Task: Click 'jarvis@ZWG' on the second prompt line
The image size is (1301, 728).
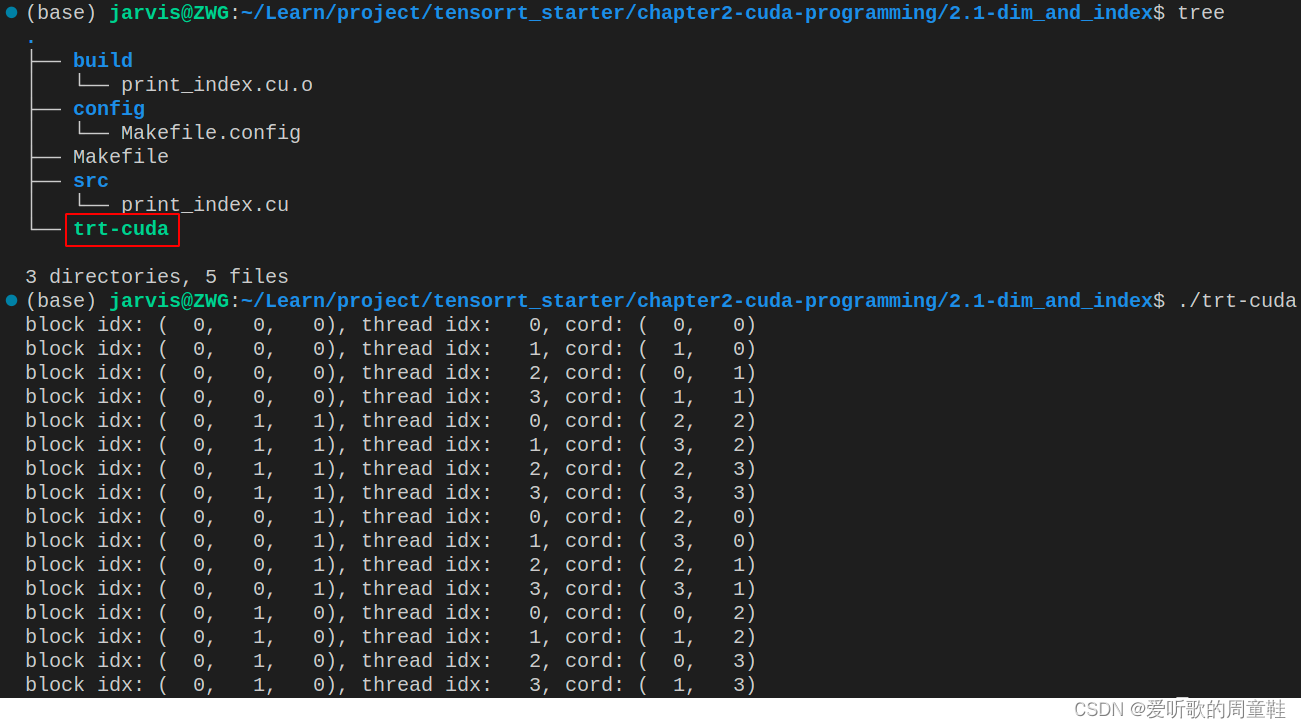Action: tap(169, 301)
